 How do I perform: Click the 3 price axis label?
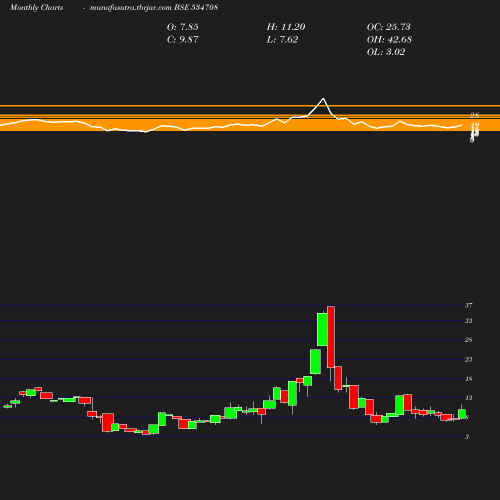tap(467, 437)
